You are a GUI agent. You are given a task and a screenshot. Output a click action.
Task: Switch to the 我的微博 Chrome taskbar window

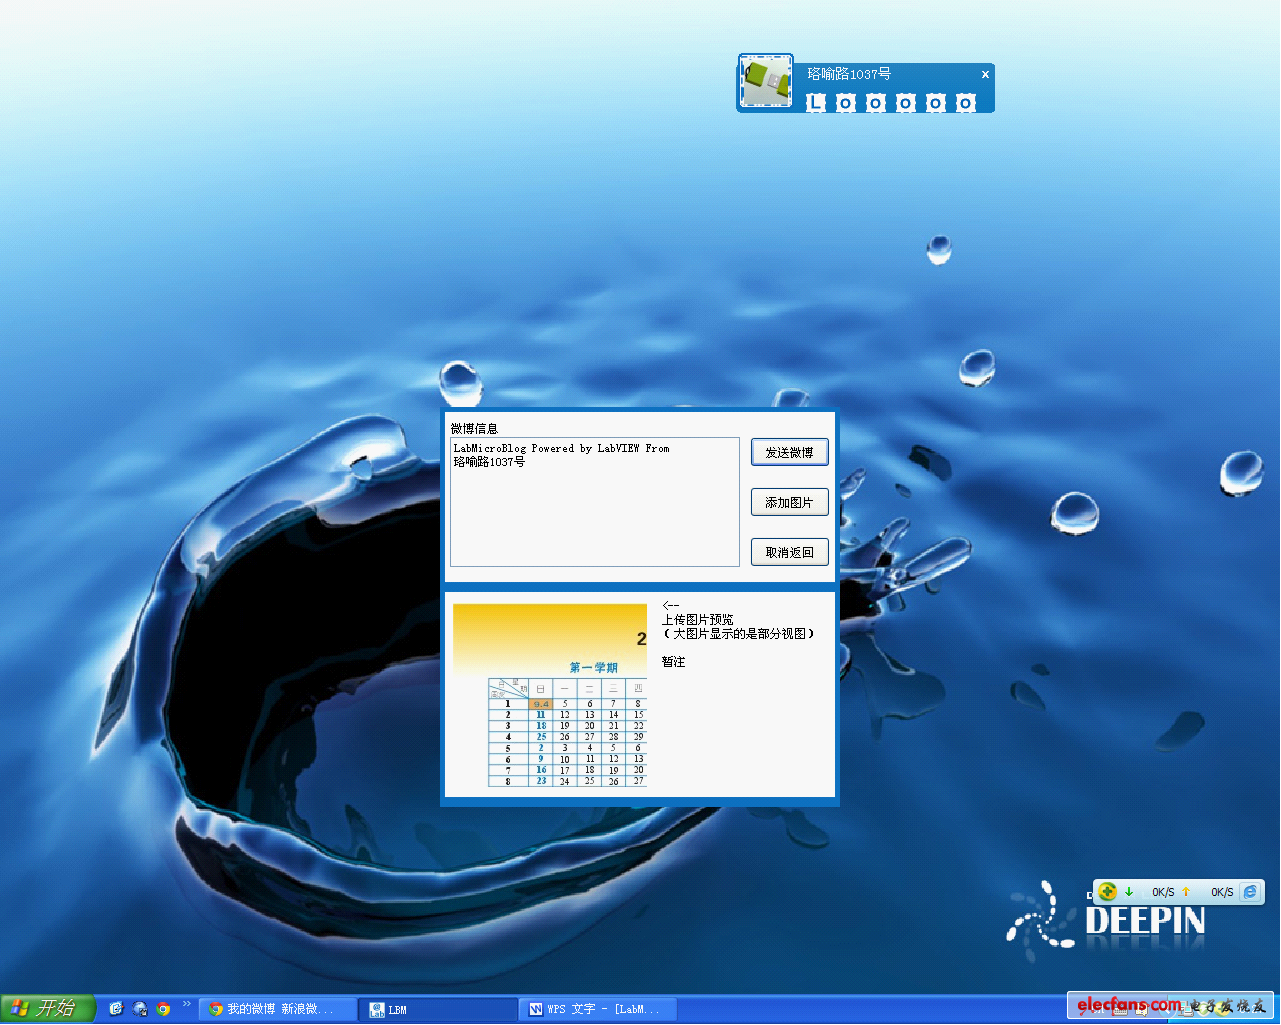point(279,1010)
